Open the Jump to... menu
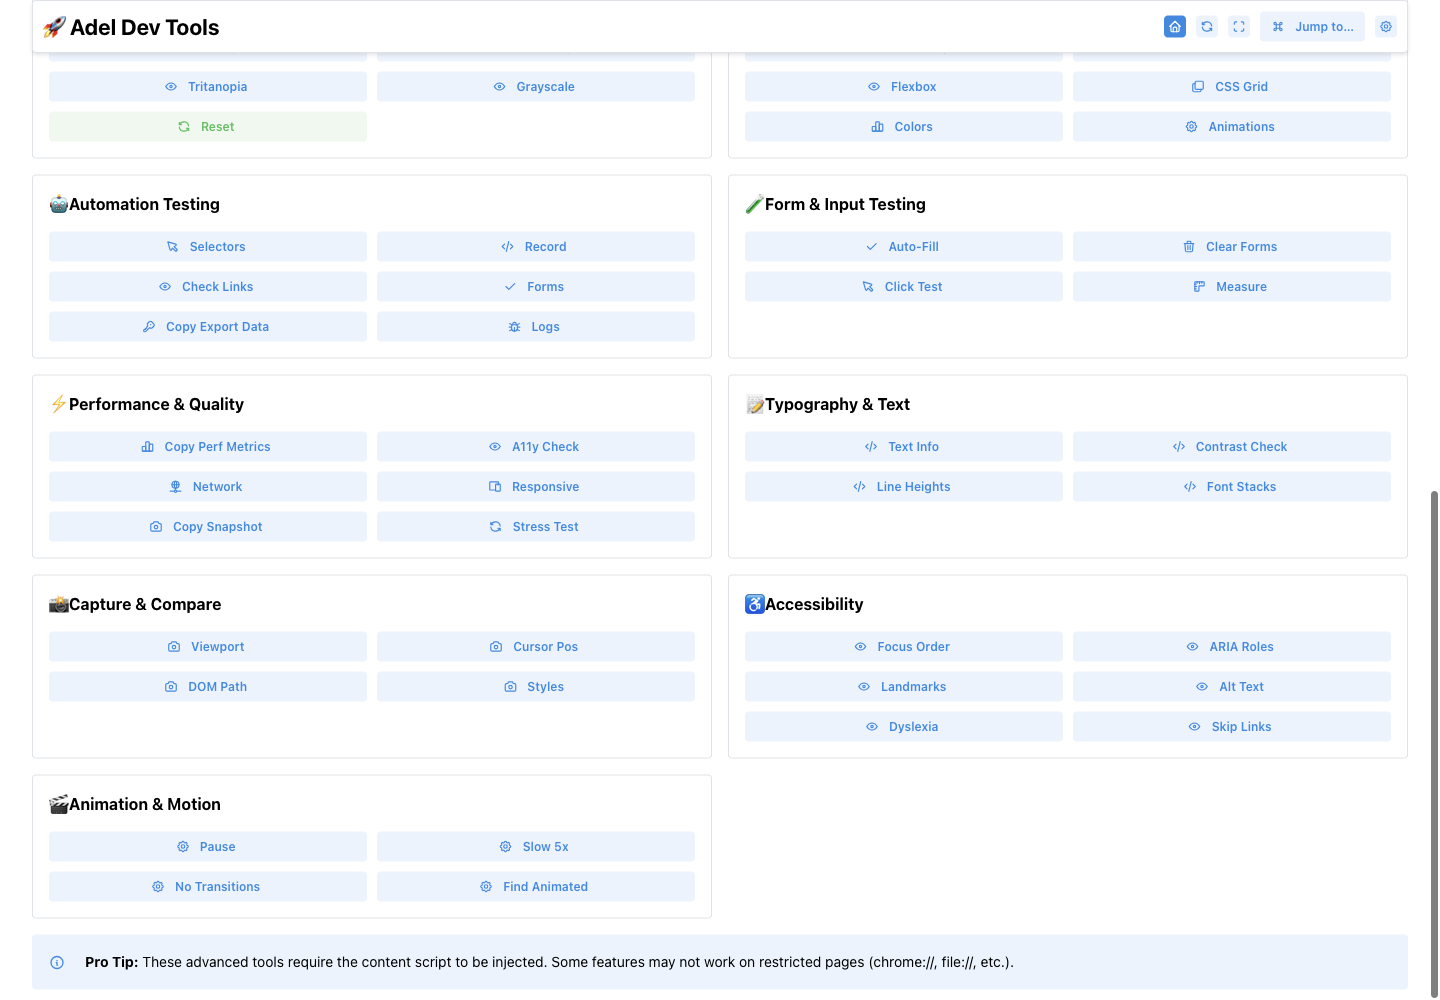Viewport: 1440px width, 1000px height. click(x=1312, y=27)
